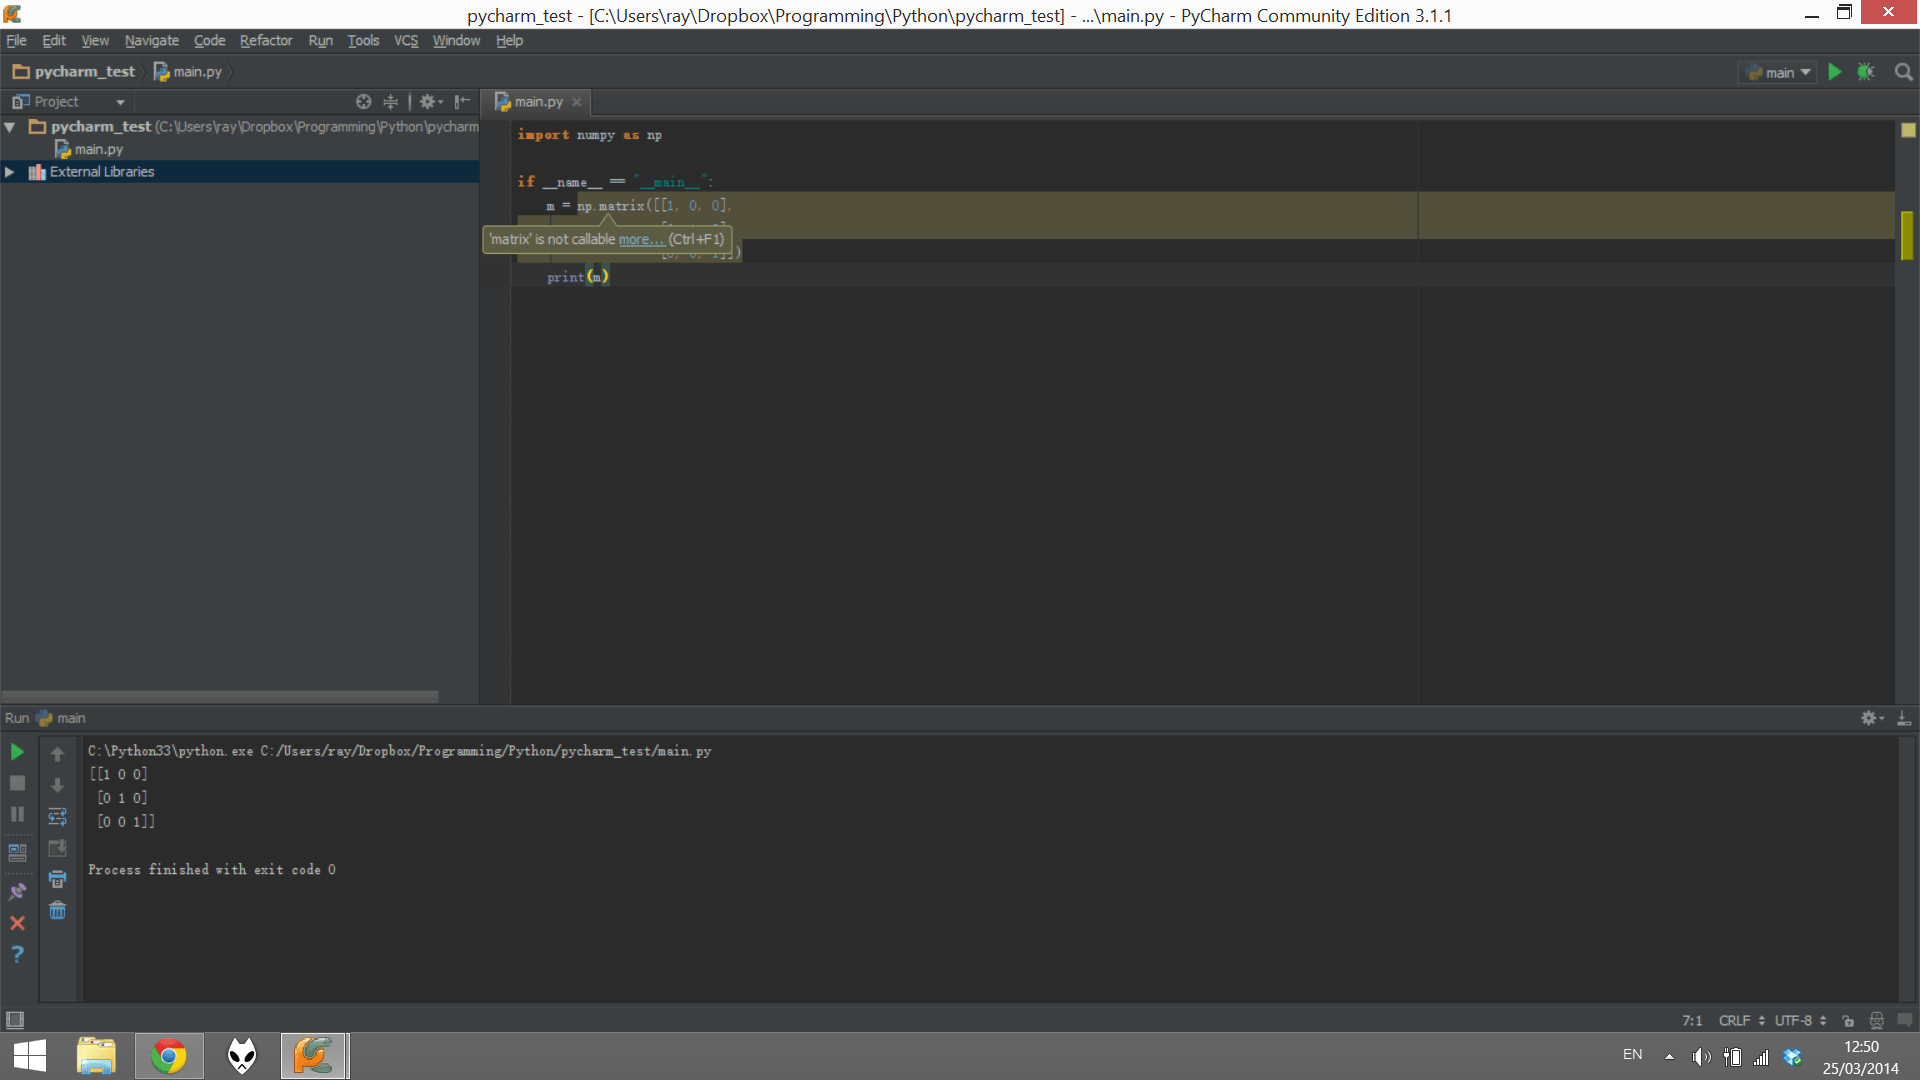Expand External Libraries tree node
This screenshot has height=1080, width=1920.
tap(10, 172)
